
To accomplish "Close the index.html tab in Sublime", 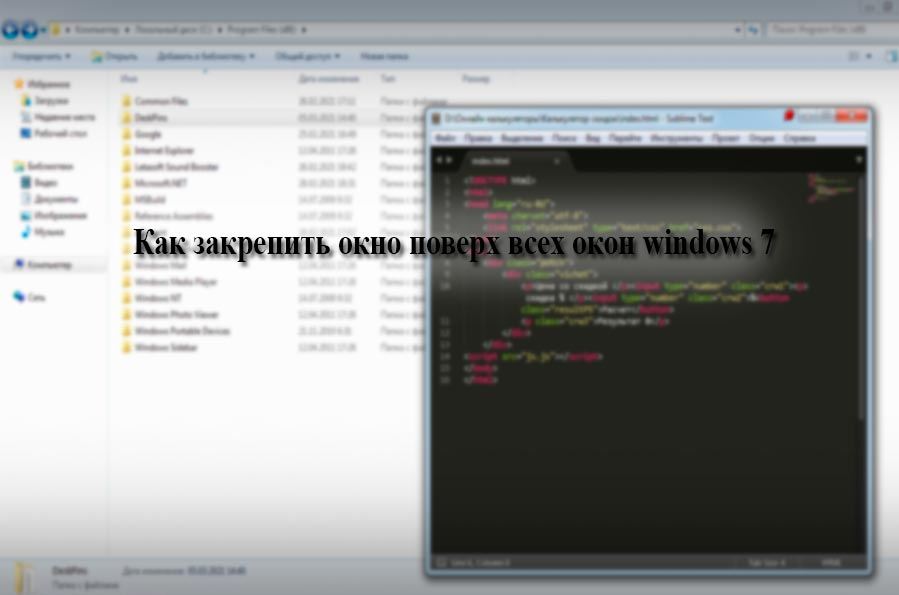I will [556, 162].
